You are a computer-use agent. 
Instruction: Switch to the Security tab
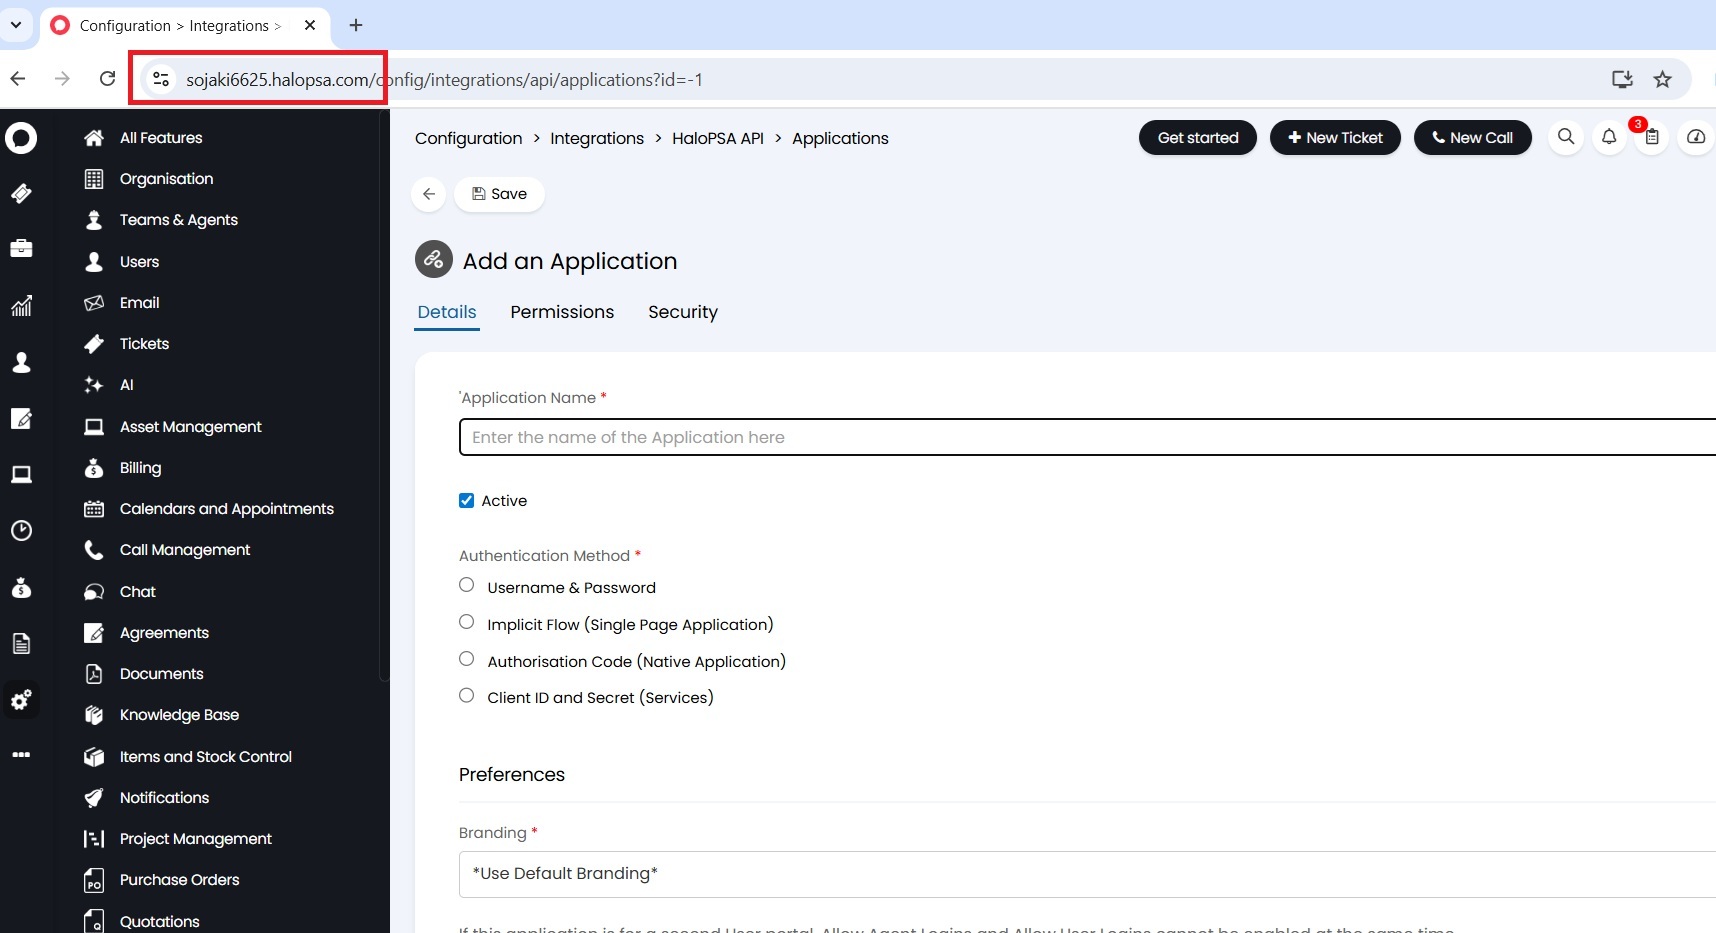coord(683,312)
